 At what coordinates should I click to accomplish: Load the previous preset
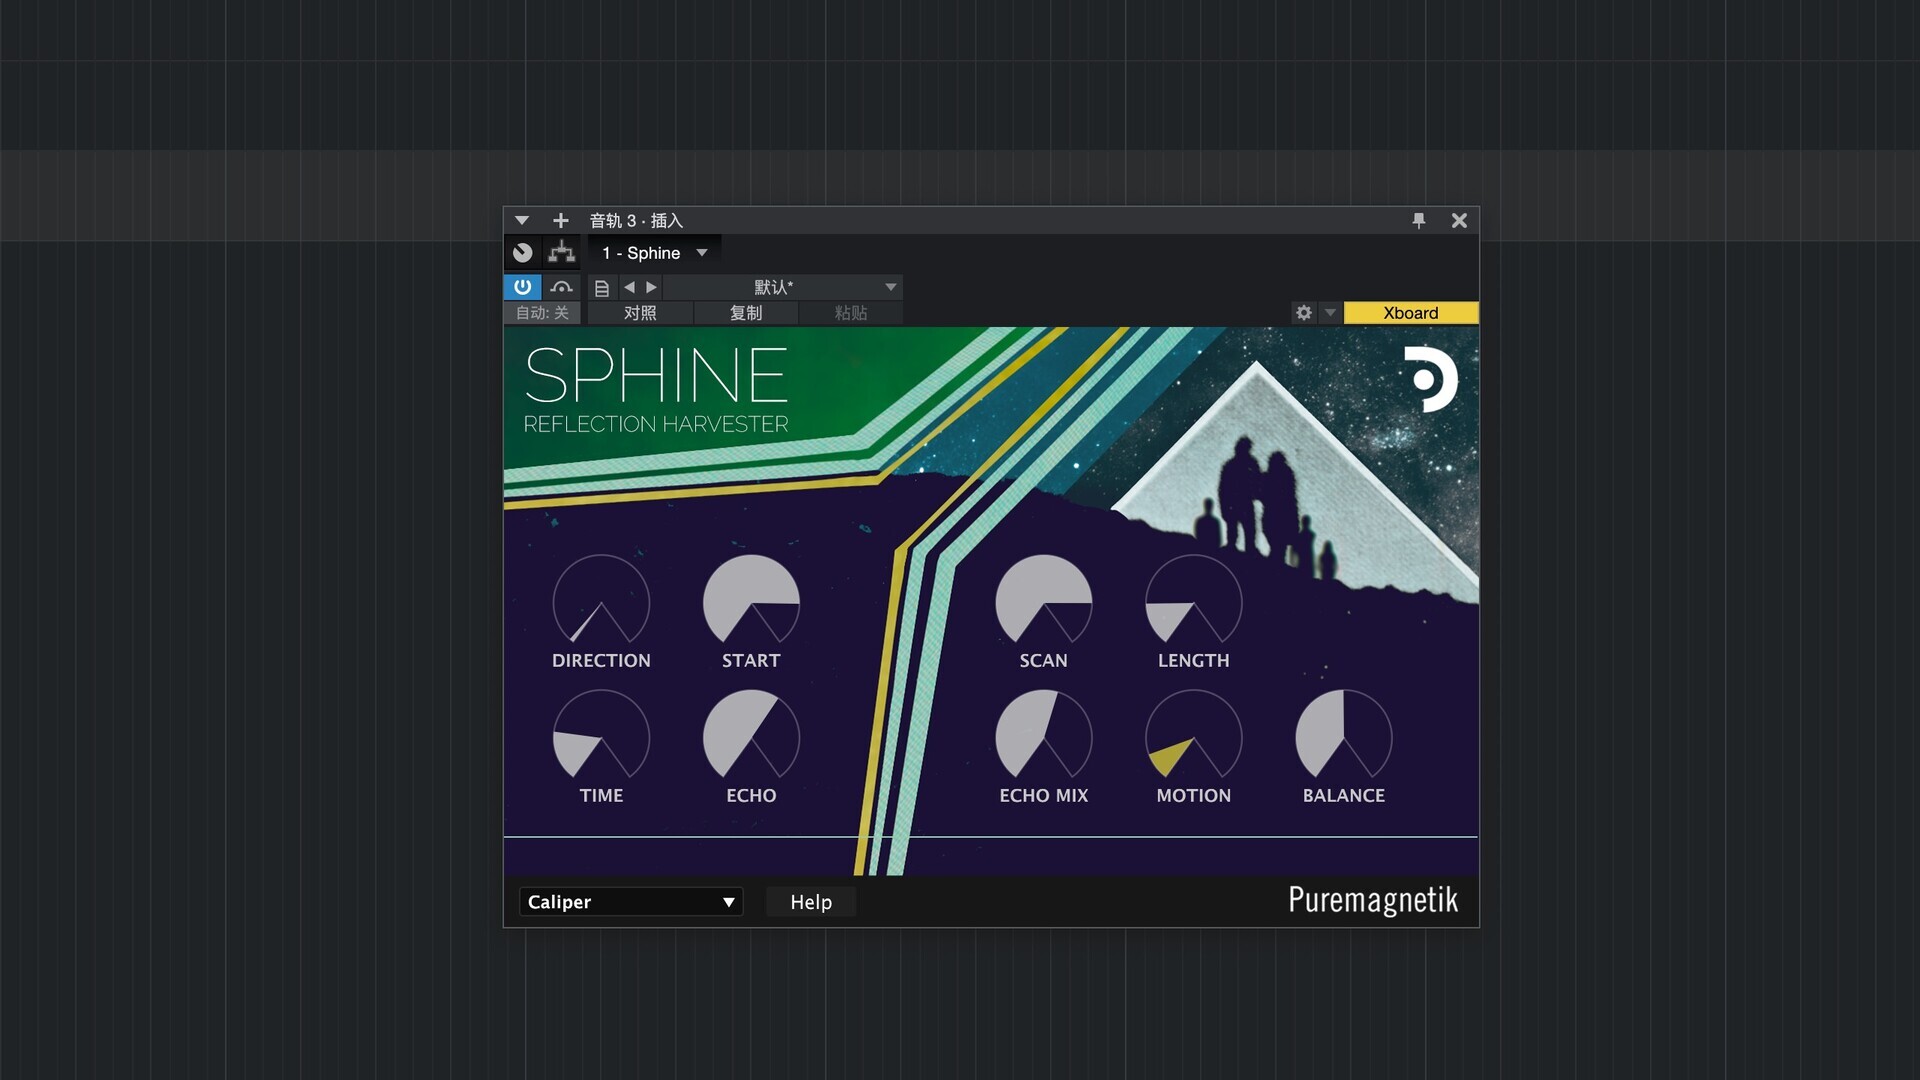[x=629, y=287]
